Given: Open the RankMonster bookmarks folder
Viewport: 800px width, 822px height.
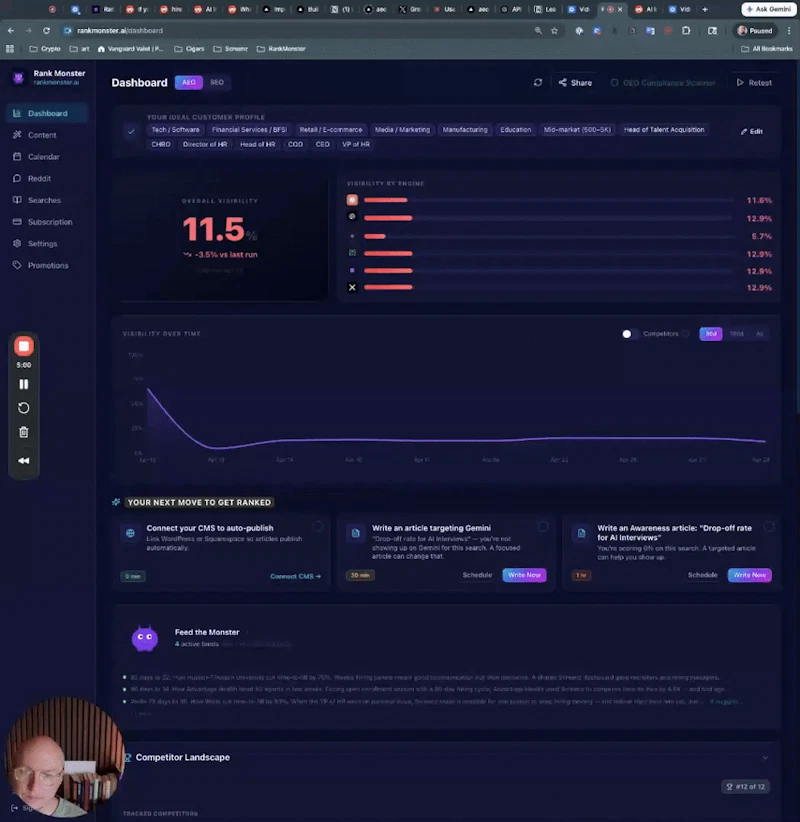Looking at the screenshot, I should (x=281, y=49).
